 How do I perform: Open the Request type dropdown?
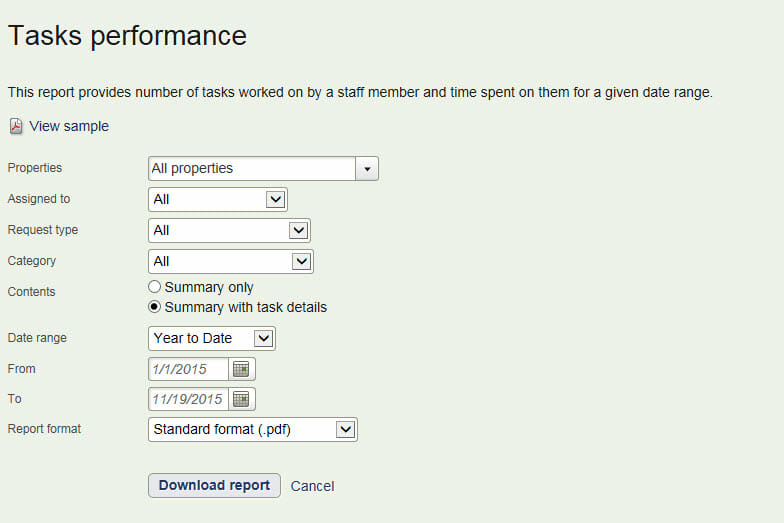click(x=229, y=230)
